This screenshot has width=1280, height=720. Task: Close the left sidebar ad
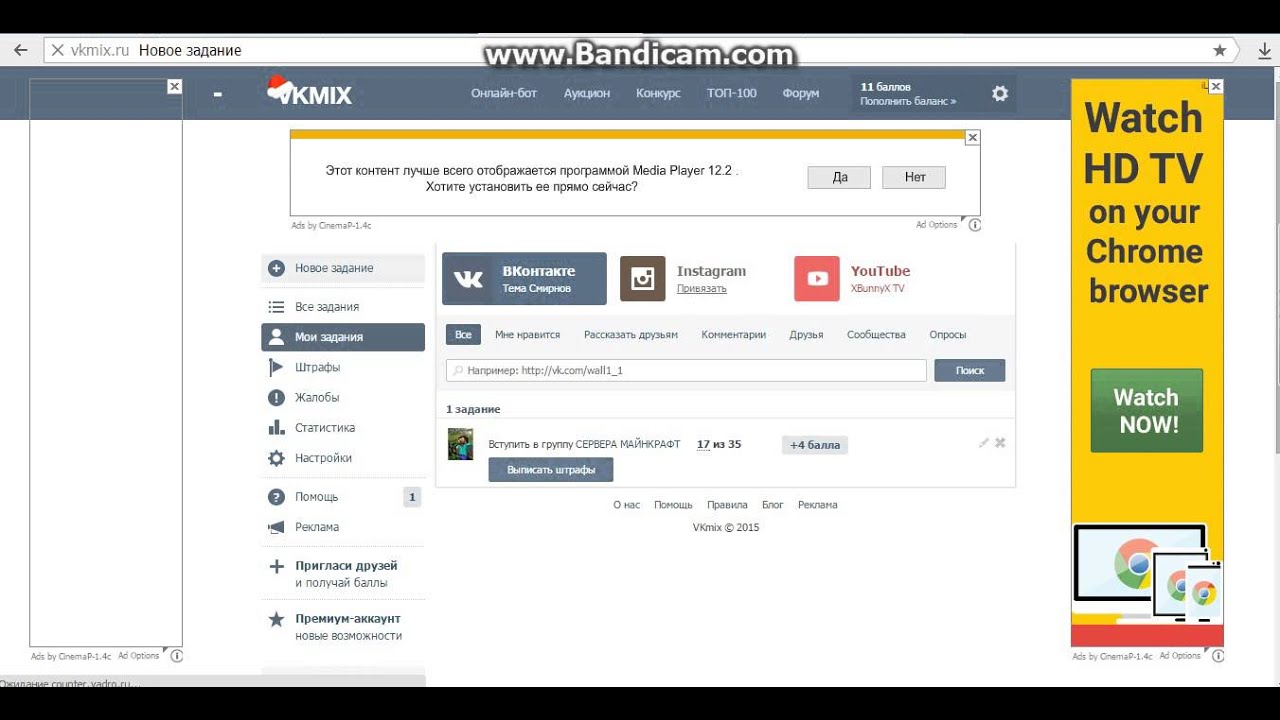pos(175,87)
